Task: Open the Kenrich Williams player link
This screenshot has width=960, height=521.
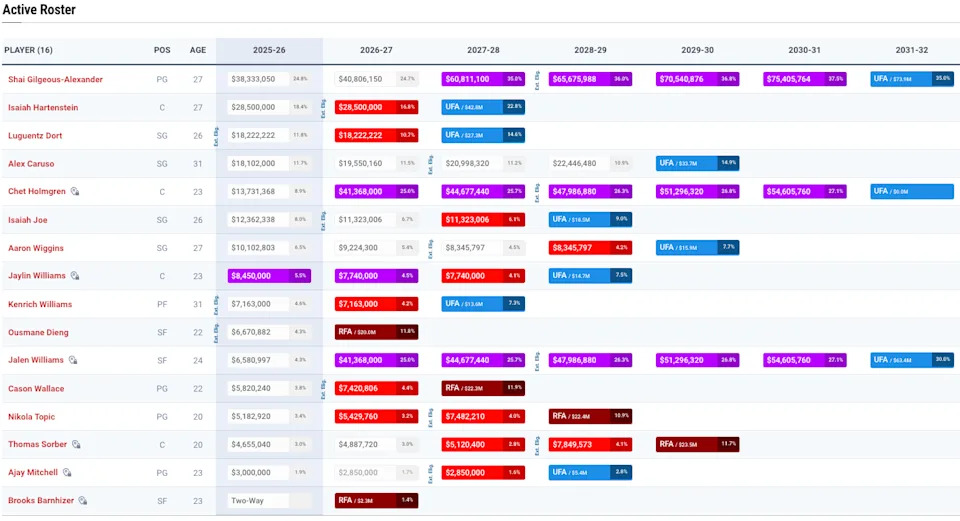Action: point(40,304)
